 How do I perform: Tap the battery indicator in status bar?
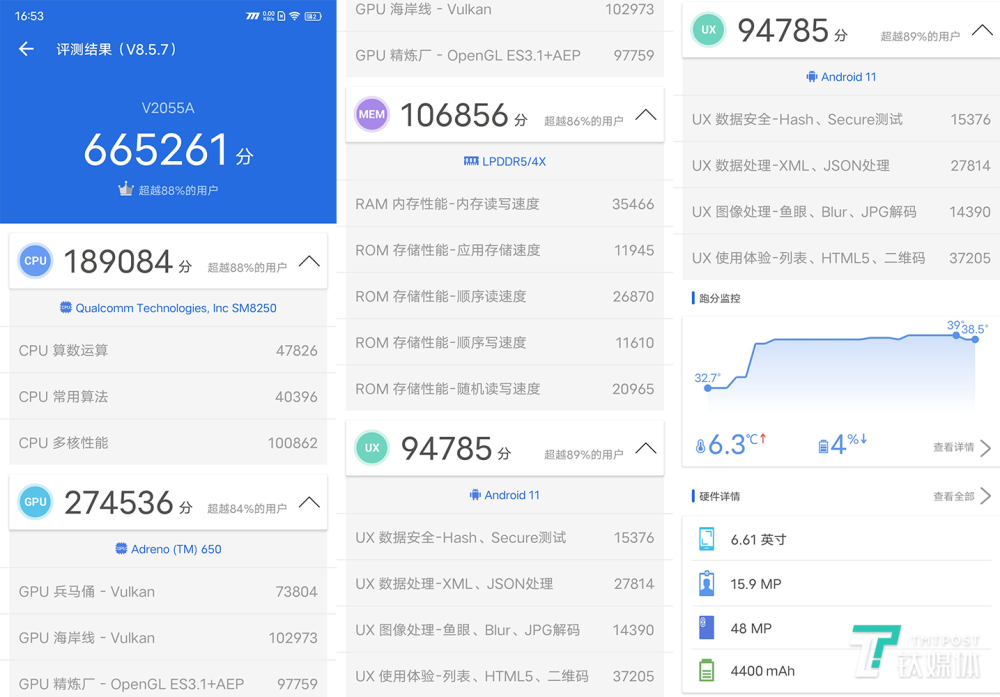pyautogui.click(x=313, y=16)
